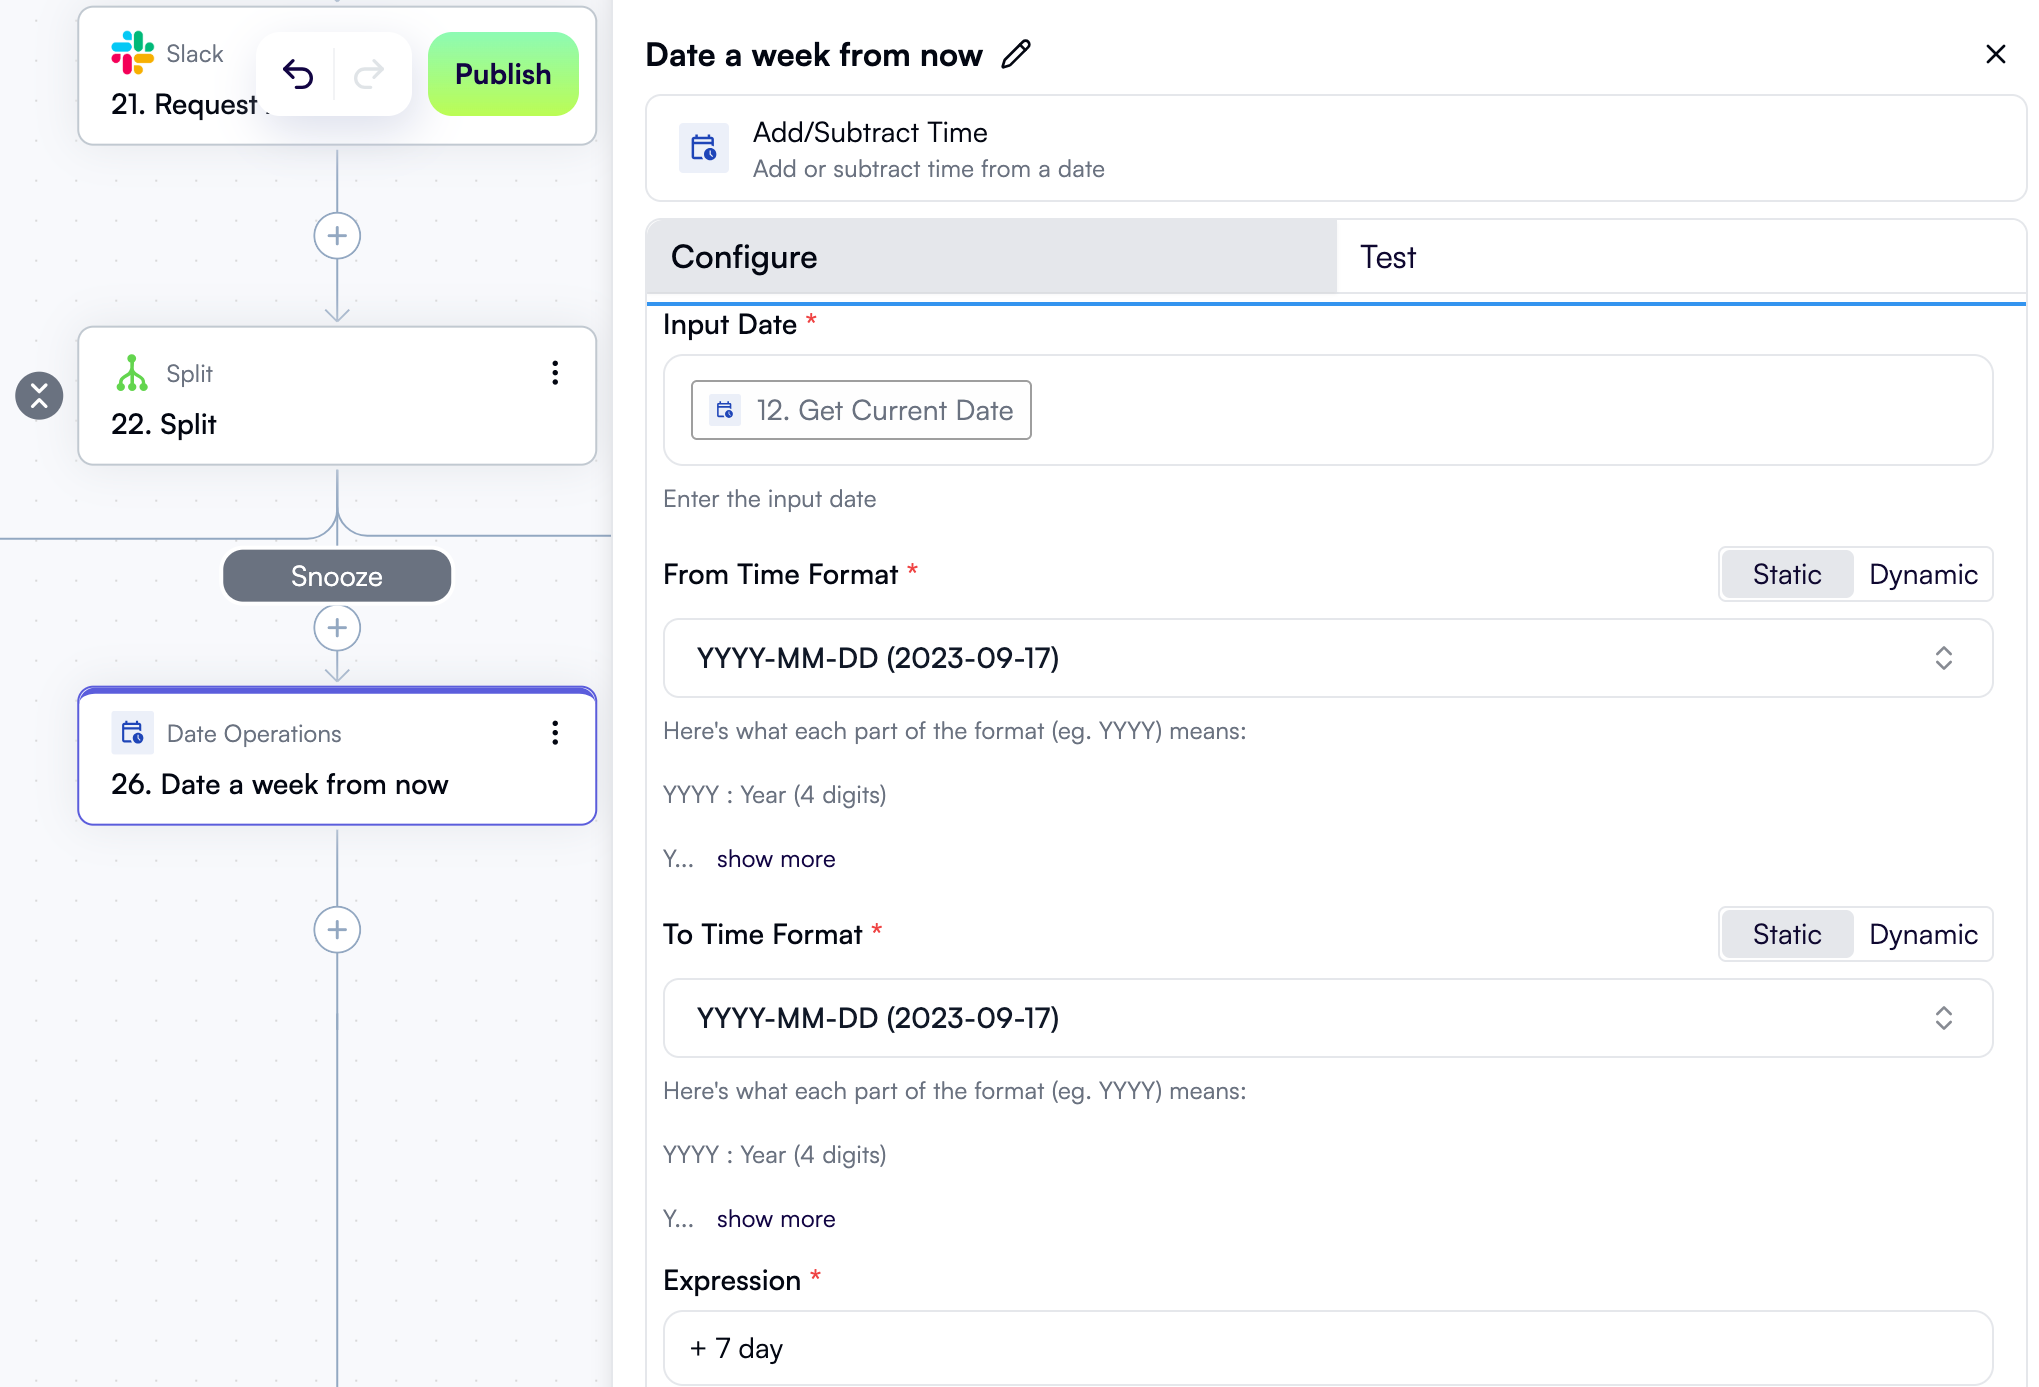Click show more under From Time Format
Viewport: 2039px width, 1387px height.
click(775, 858)
